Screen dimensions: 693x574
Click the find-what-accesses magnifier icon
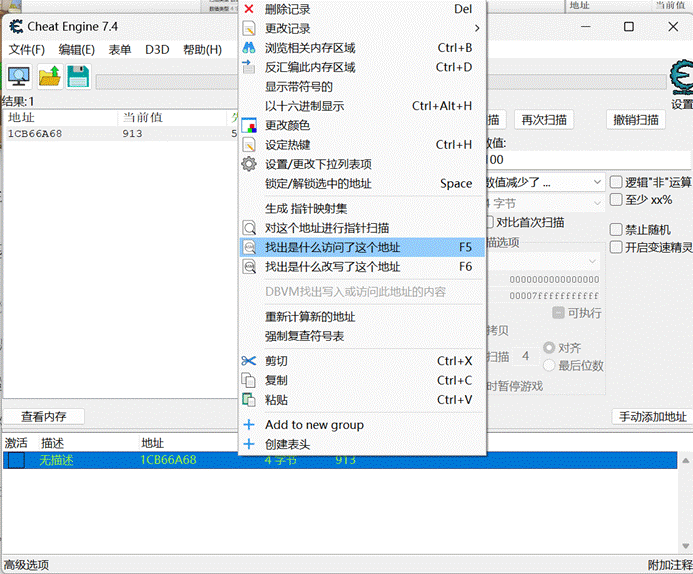250,247
